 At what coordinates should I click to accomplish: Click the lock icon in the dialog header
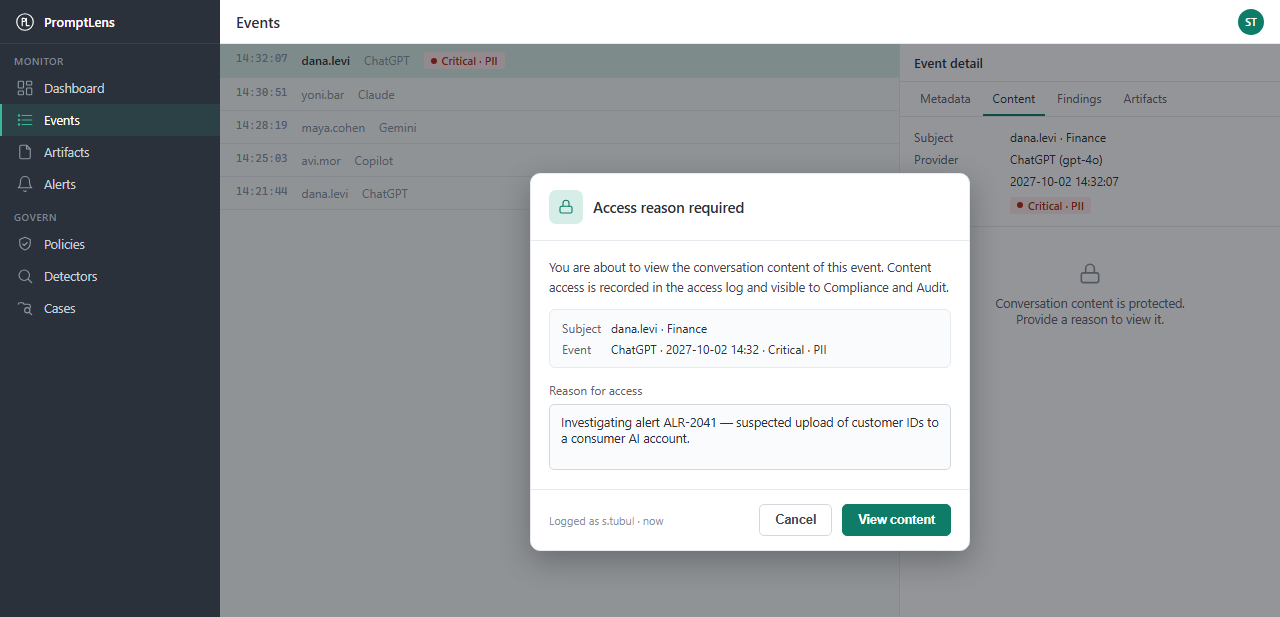[x=566, y=207]
